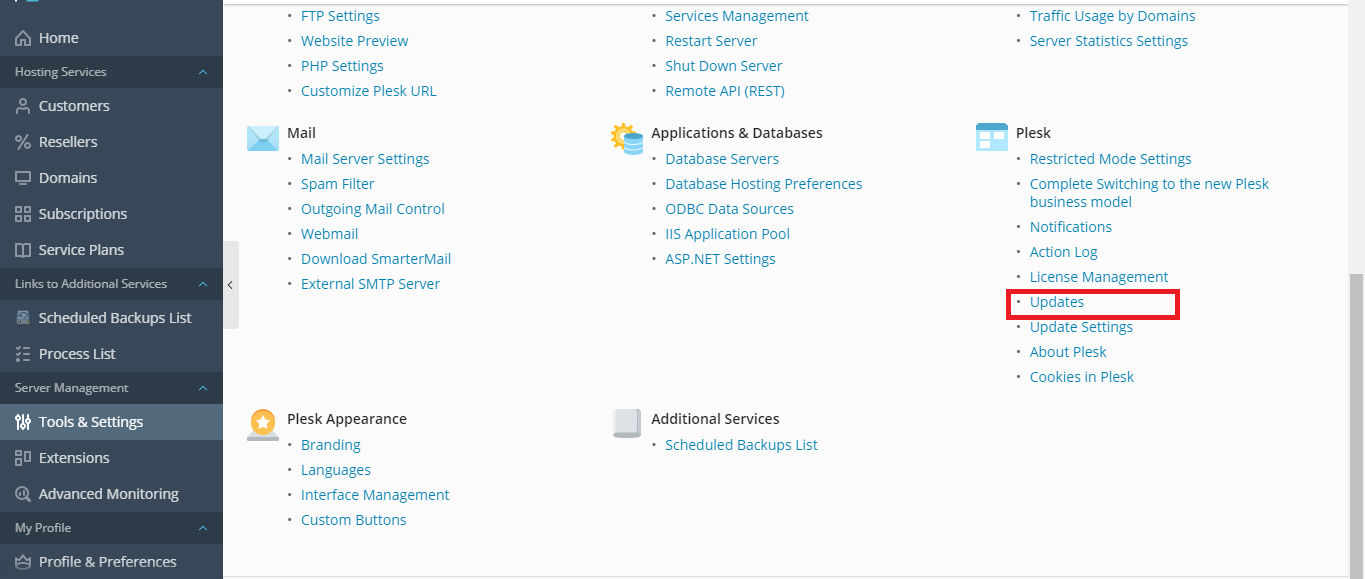
Task: Open Server Statistics Settings link
Action: 1109,41
